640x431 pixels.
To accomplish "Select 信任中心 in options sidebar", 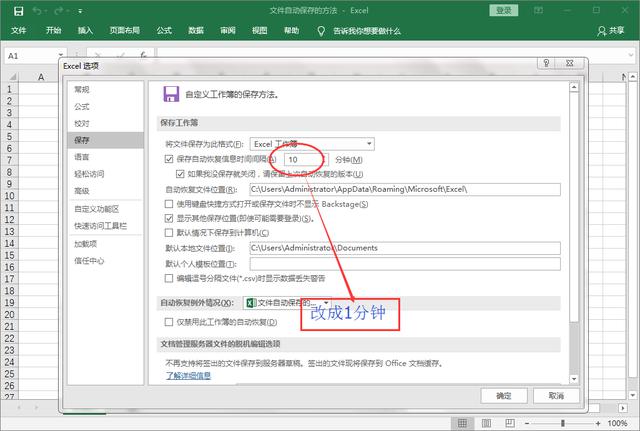I will pos(105,260).
